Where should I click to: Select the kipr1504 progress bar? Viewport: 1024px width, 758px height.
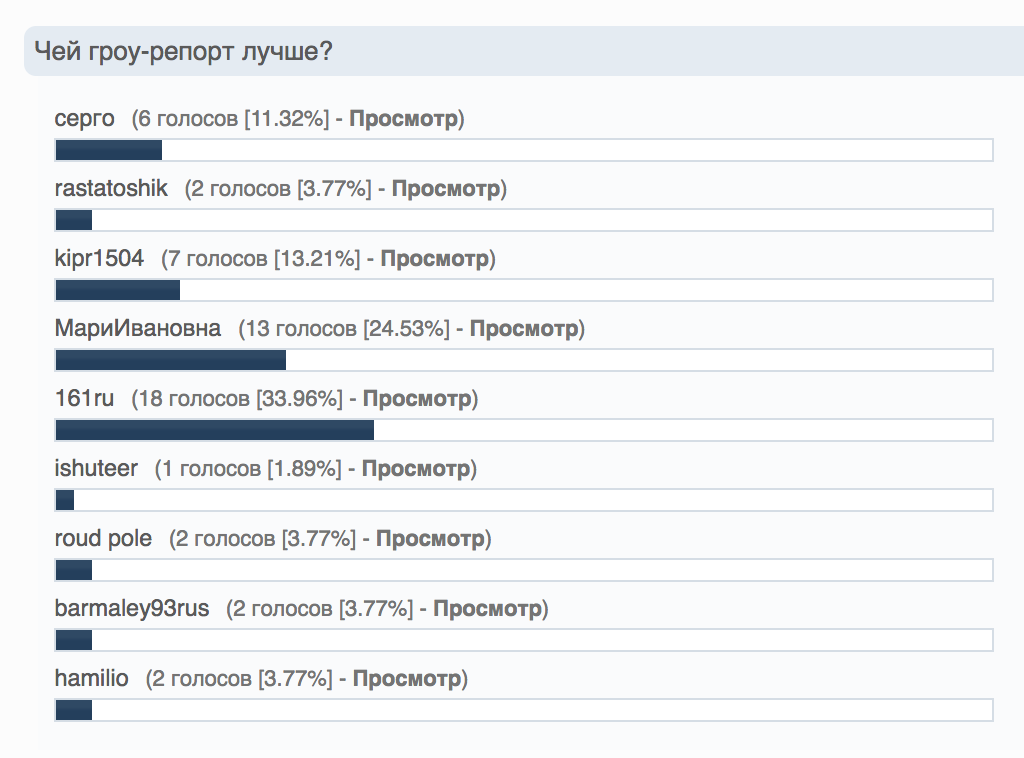tap(524, 290)
